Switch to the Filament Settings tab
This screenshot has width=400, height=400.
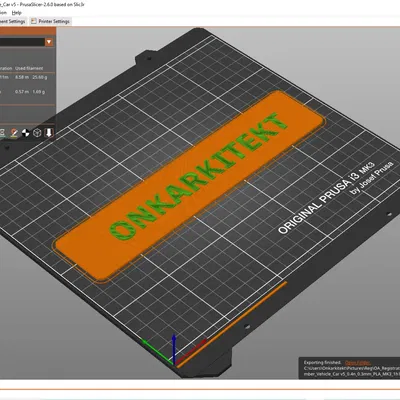[x=12, y=21]
